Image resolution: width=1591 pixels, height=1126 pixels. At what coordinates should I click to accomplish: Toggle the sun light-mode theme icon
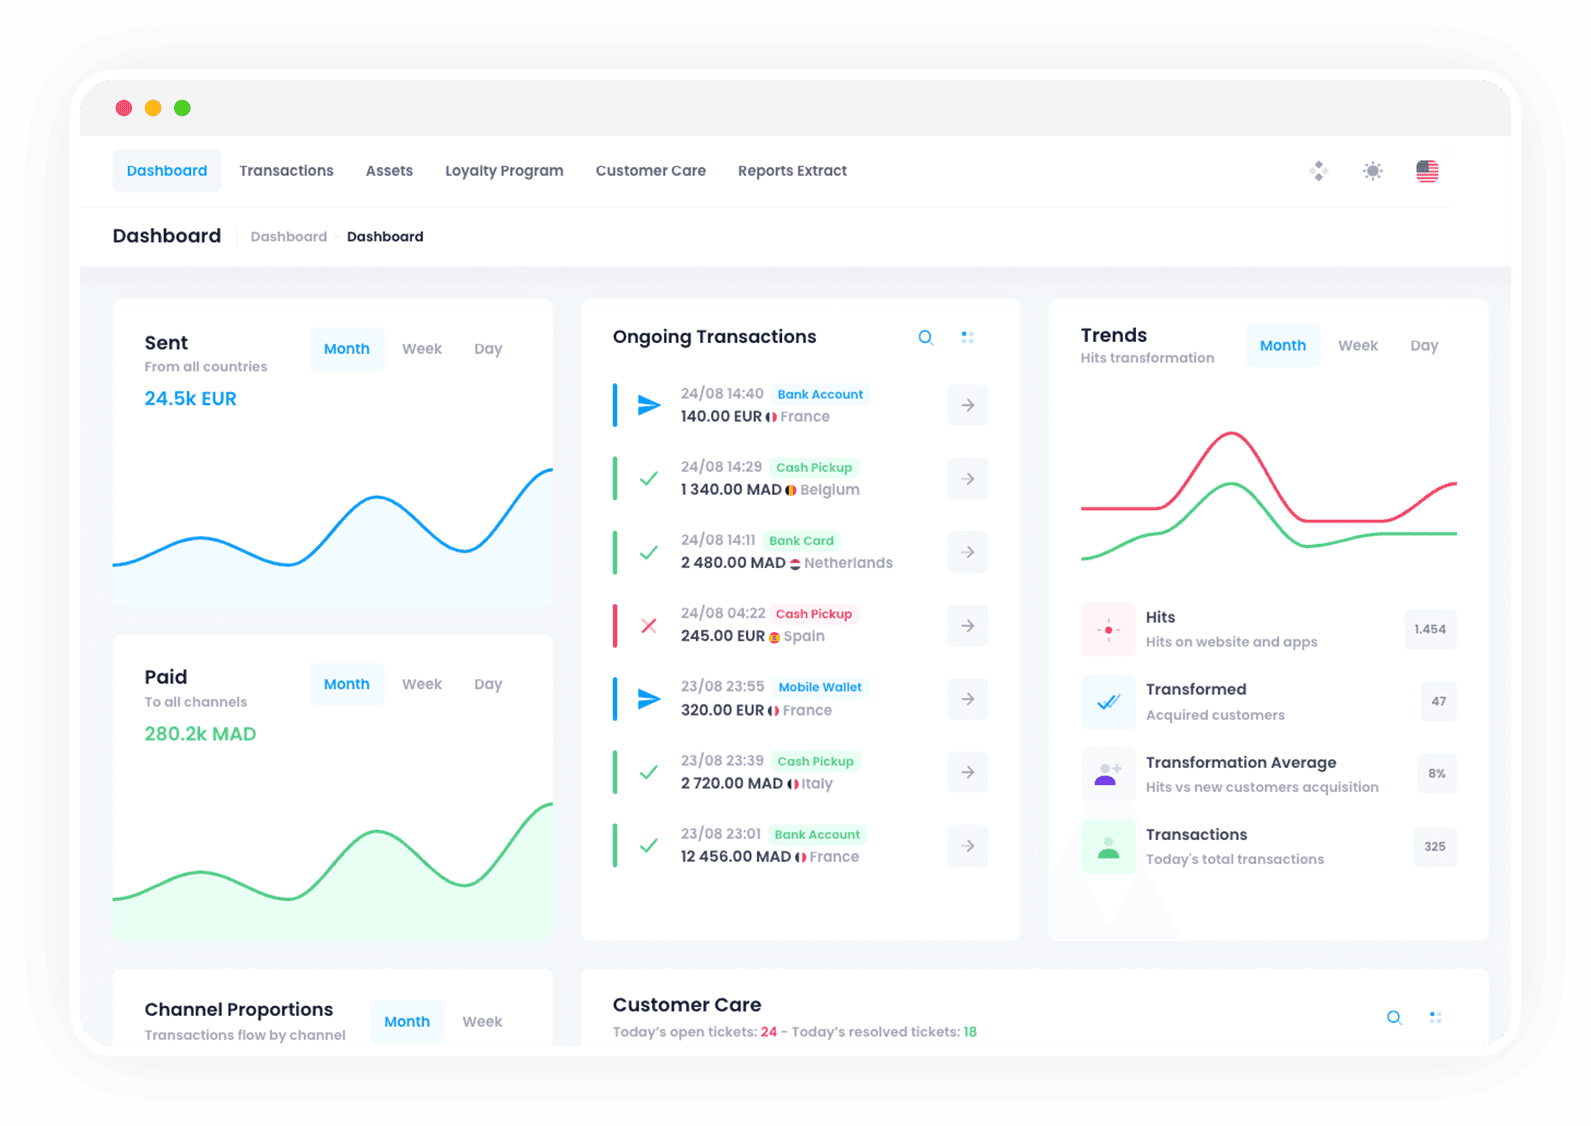[x=1372, y=171]
